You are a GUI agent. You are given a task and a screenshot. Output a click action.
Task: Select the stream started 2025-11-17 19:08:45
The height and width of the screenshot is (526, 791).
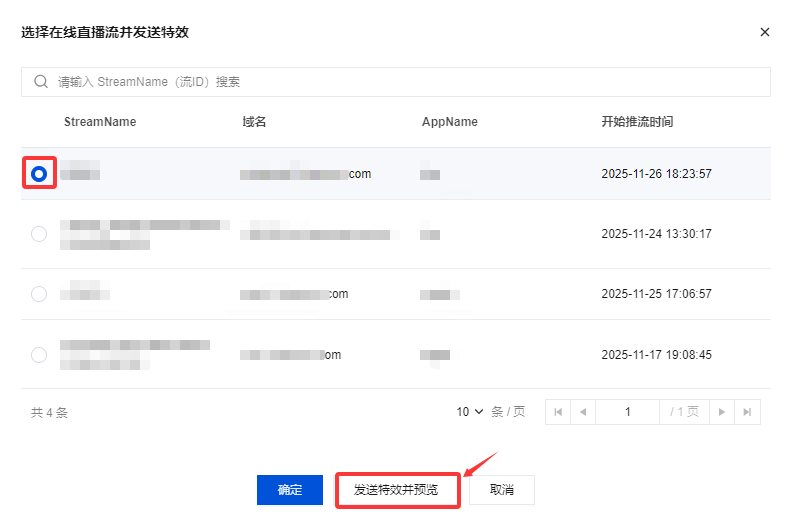pyautogui.click(x=39, y=354)
